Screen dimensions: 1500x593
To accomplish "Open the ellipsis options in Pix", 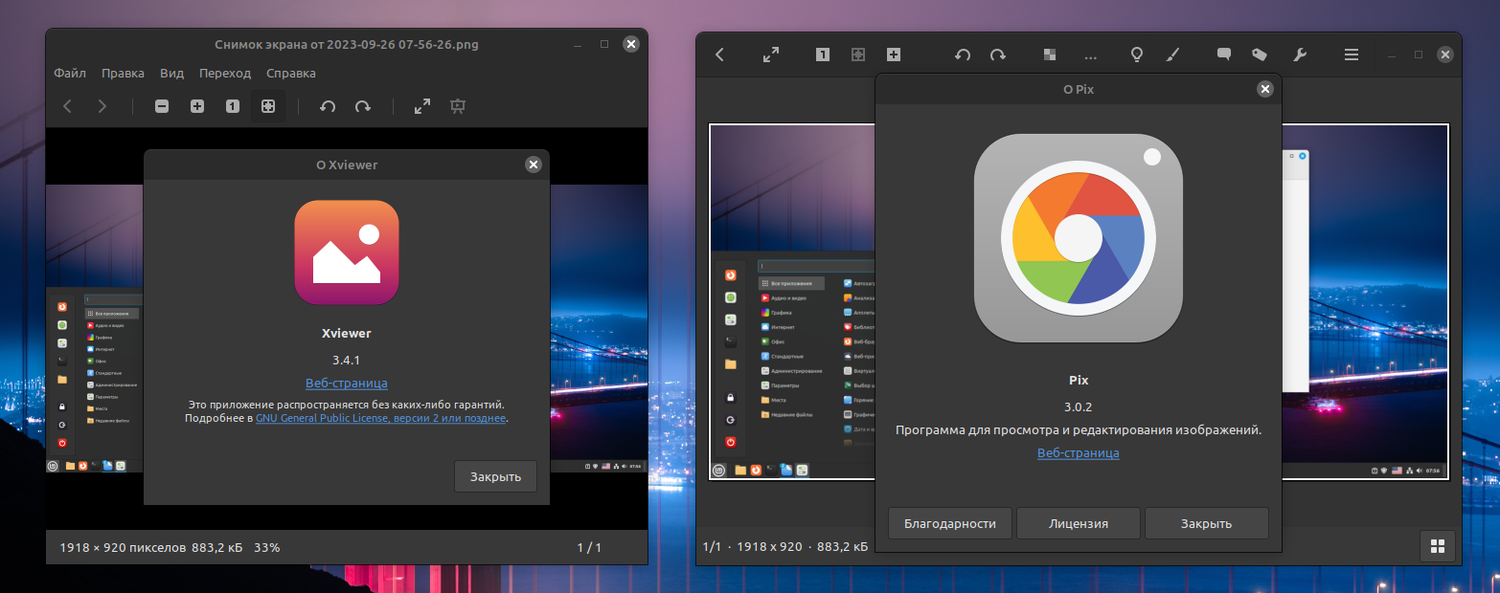I will coord(1090,55).
